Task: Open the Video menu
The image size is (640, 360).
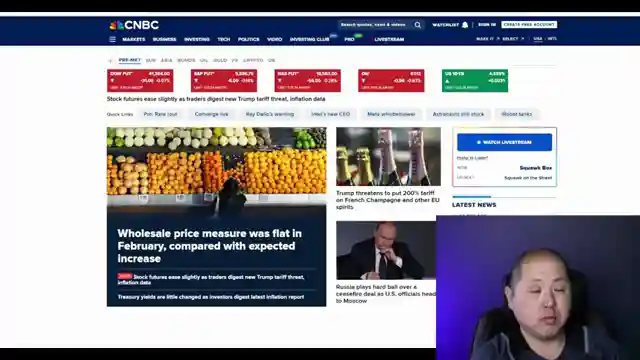Action: point(274,40)
